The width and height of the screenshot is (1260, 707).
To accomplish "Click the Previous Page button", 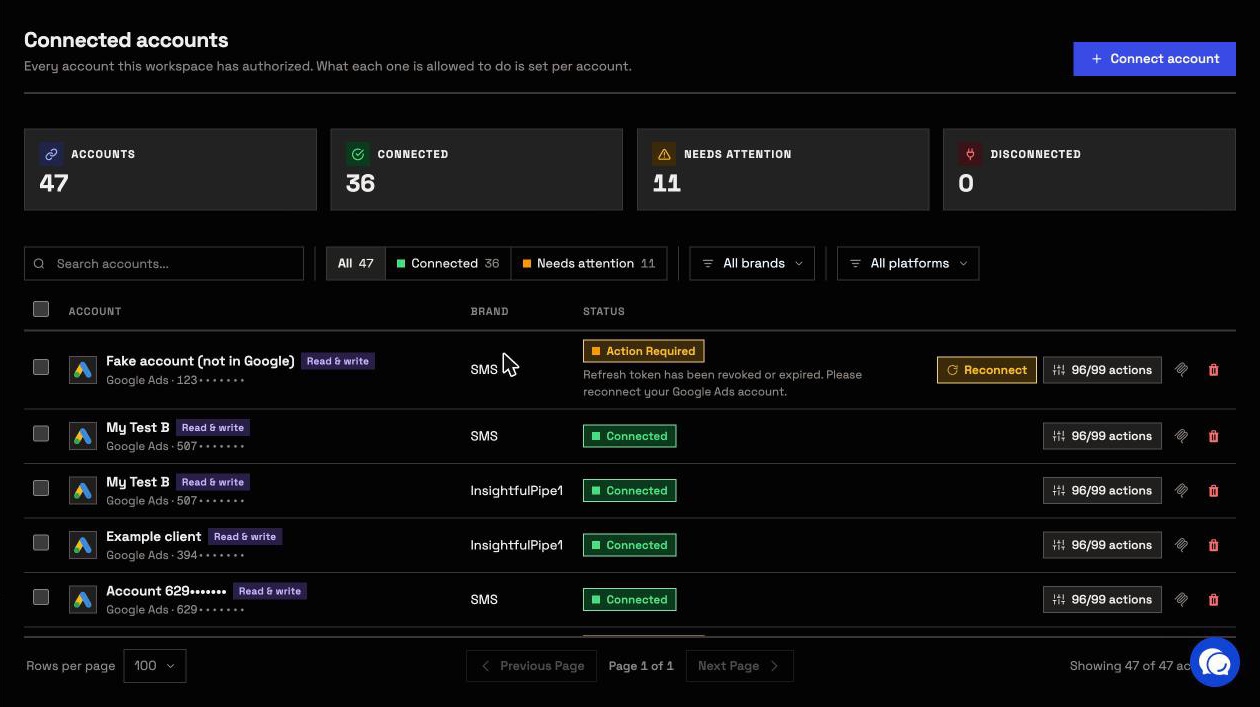I will click(x=532, y=666).
